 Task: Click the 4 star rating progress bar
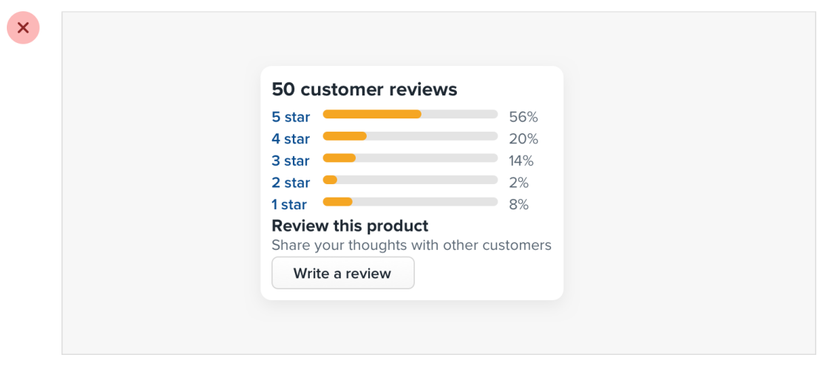[x=410, y=136]
